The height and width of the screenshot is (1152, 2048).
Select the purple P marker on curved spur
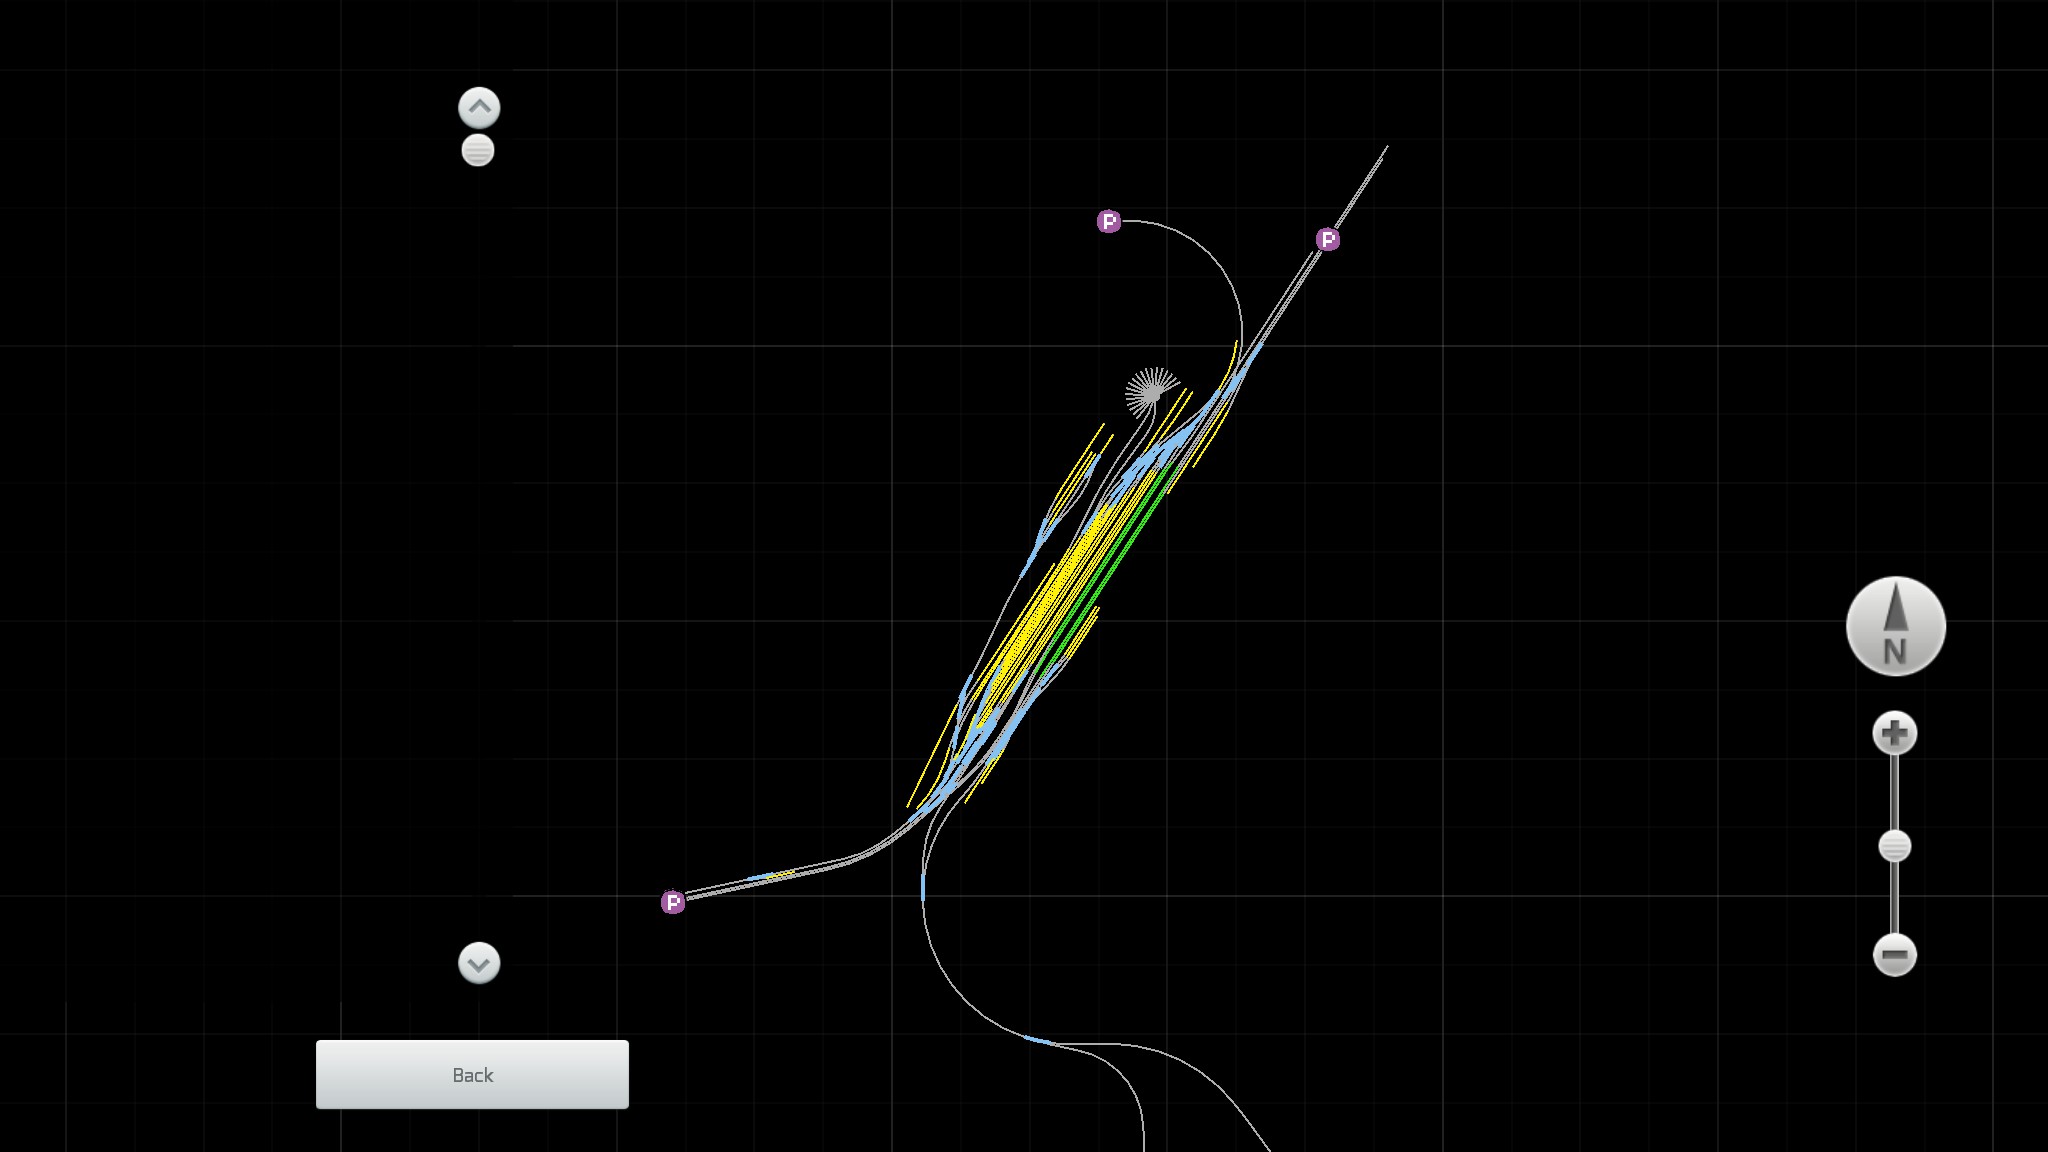(1108, 221)
